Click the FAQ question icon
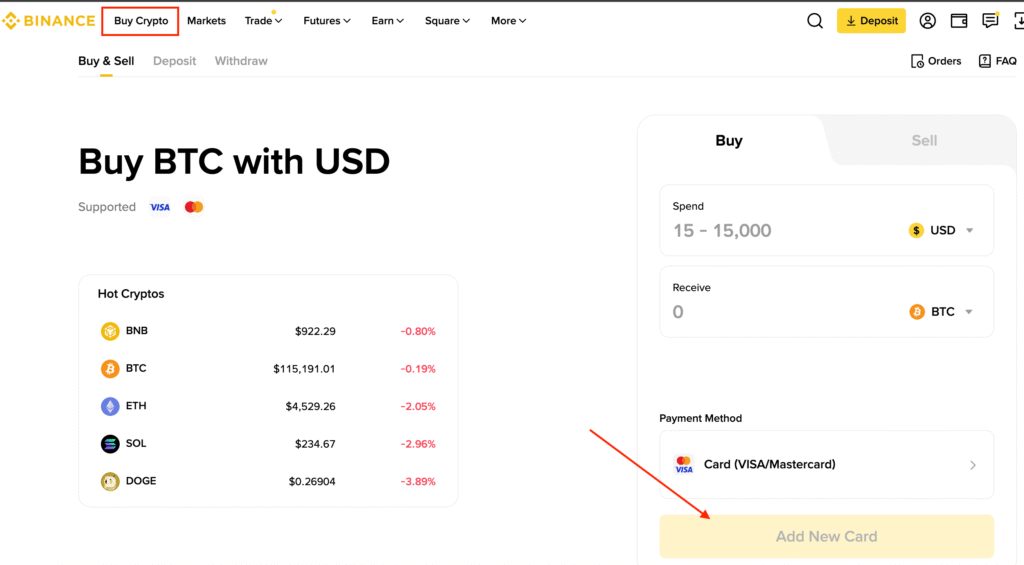1024x565 pixels. [x=985, y=61]
